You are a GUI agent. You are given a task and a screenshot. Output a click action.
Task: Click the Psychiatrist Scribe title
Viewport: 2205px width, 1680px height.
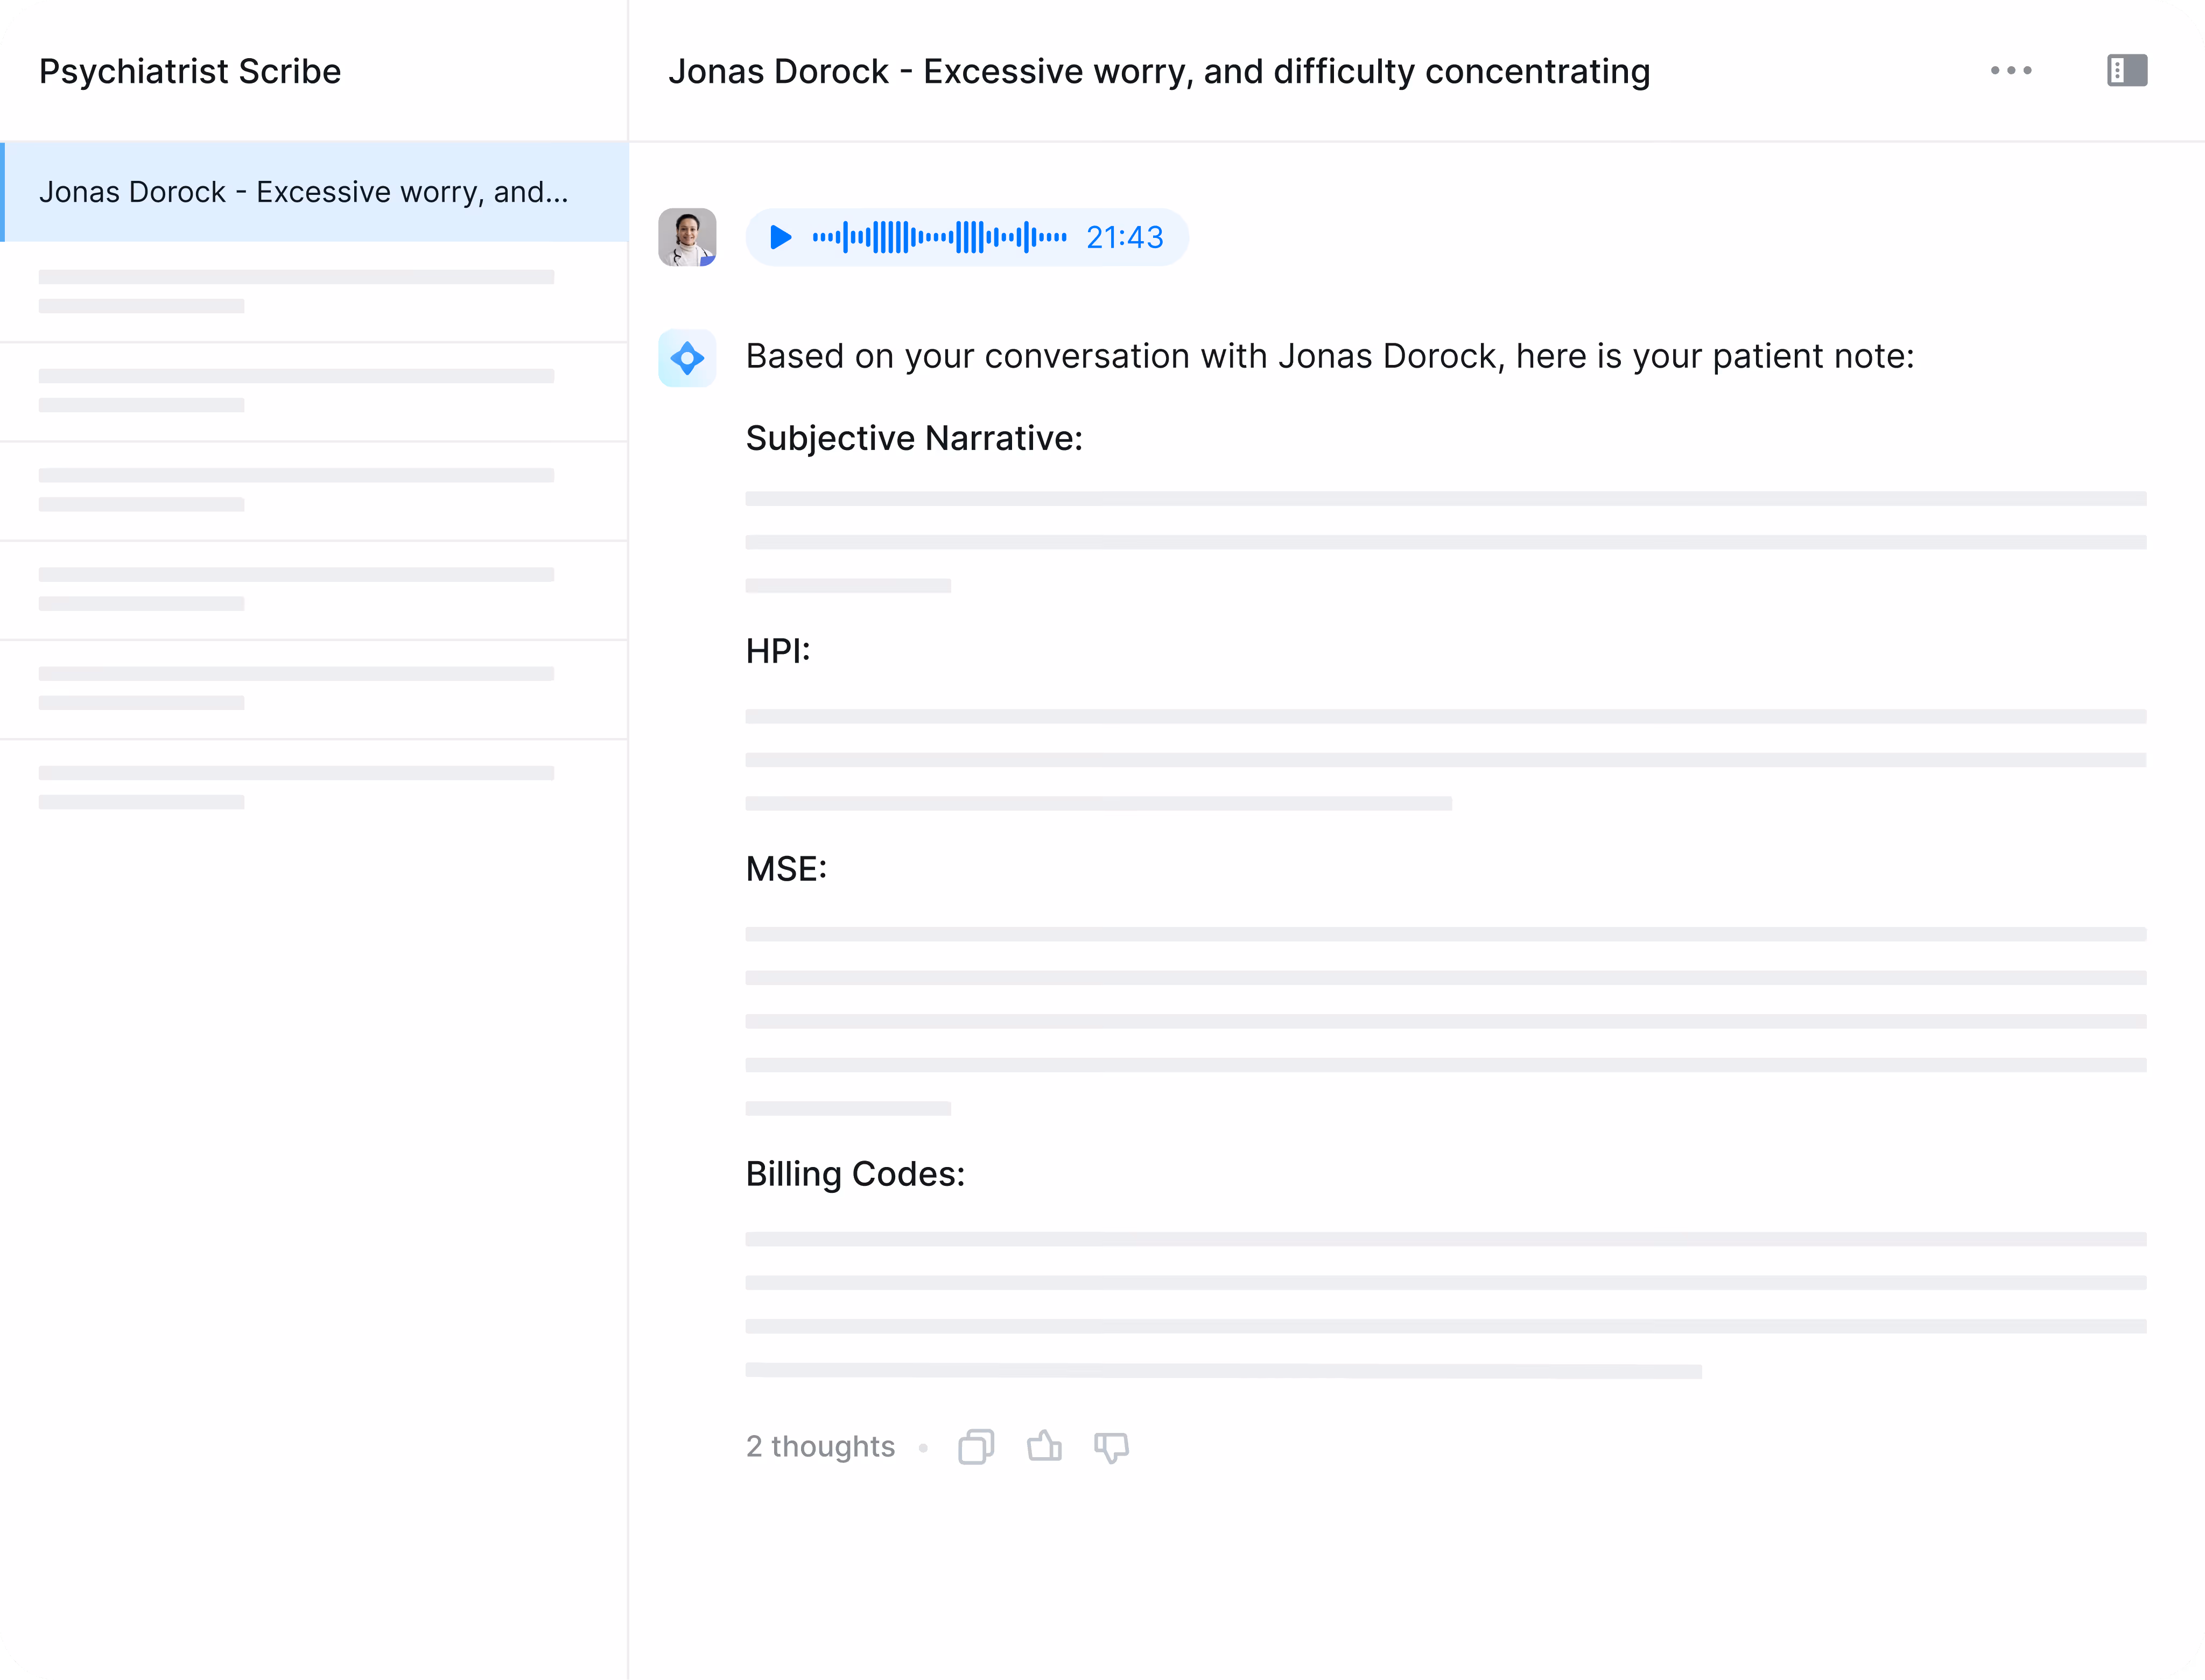pyautogui.click(x=190, y=72)
